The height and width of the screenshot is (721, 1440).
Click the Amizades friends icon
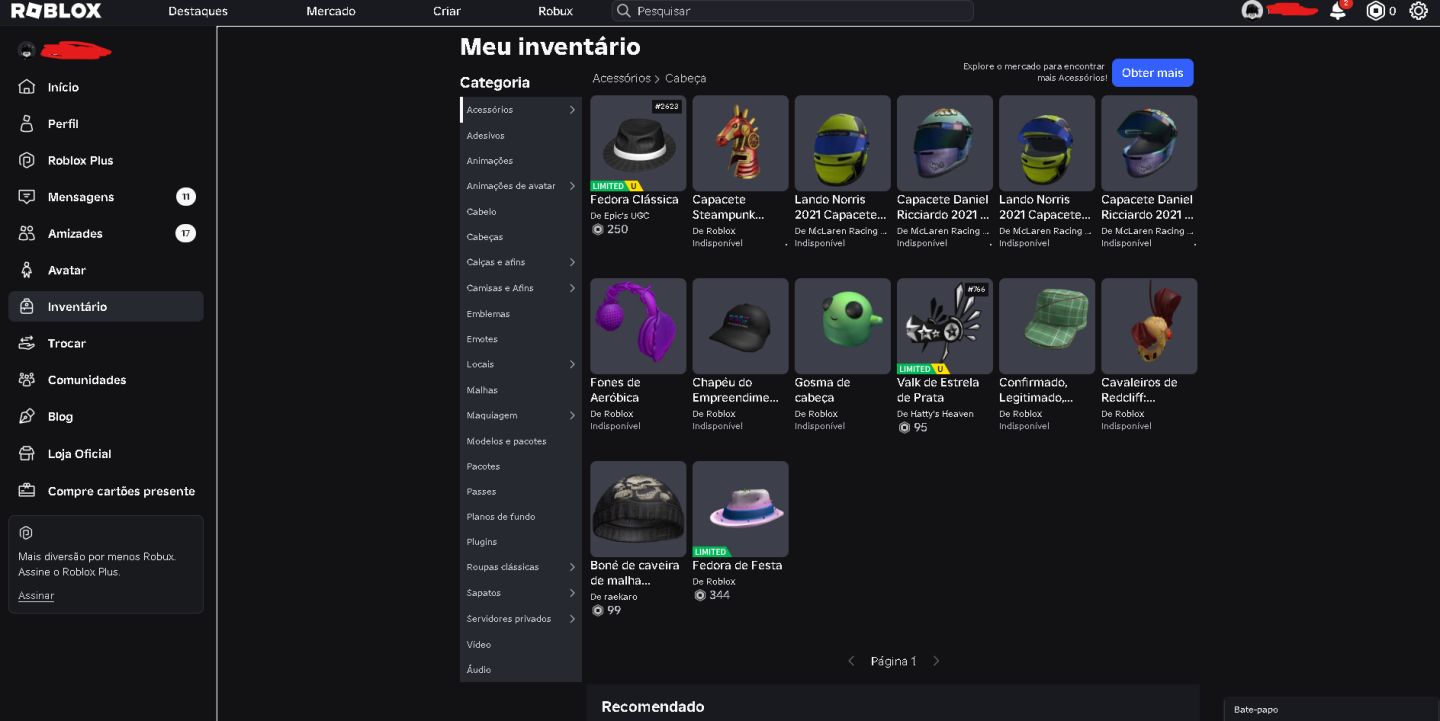[x=27, y=233]
